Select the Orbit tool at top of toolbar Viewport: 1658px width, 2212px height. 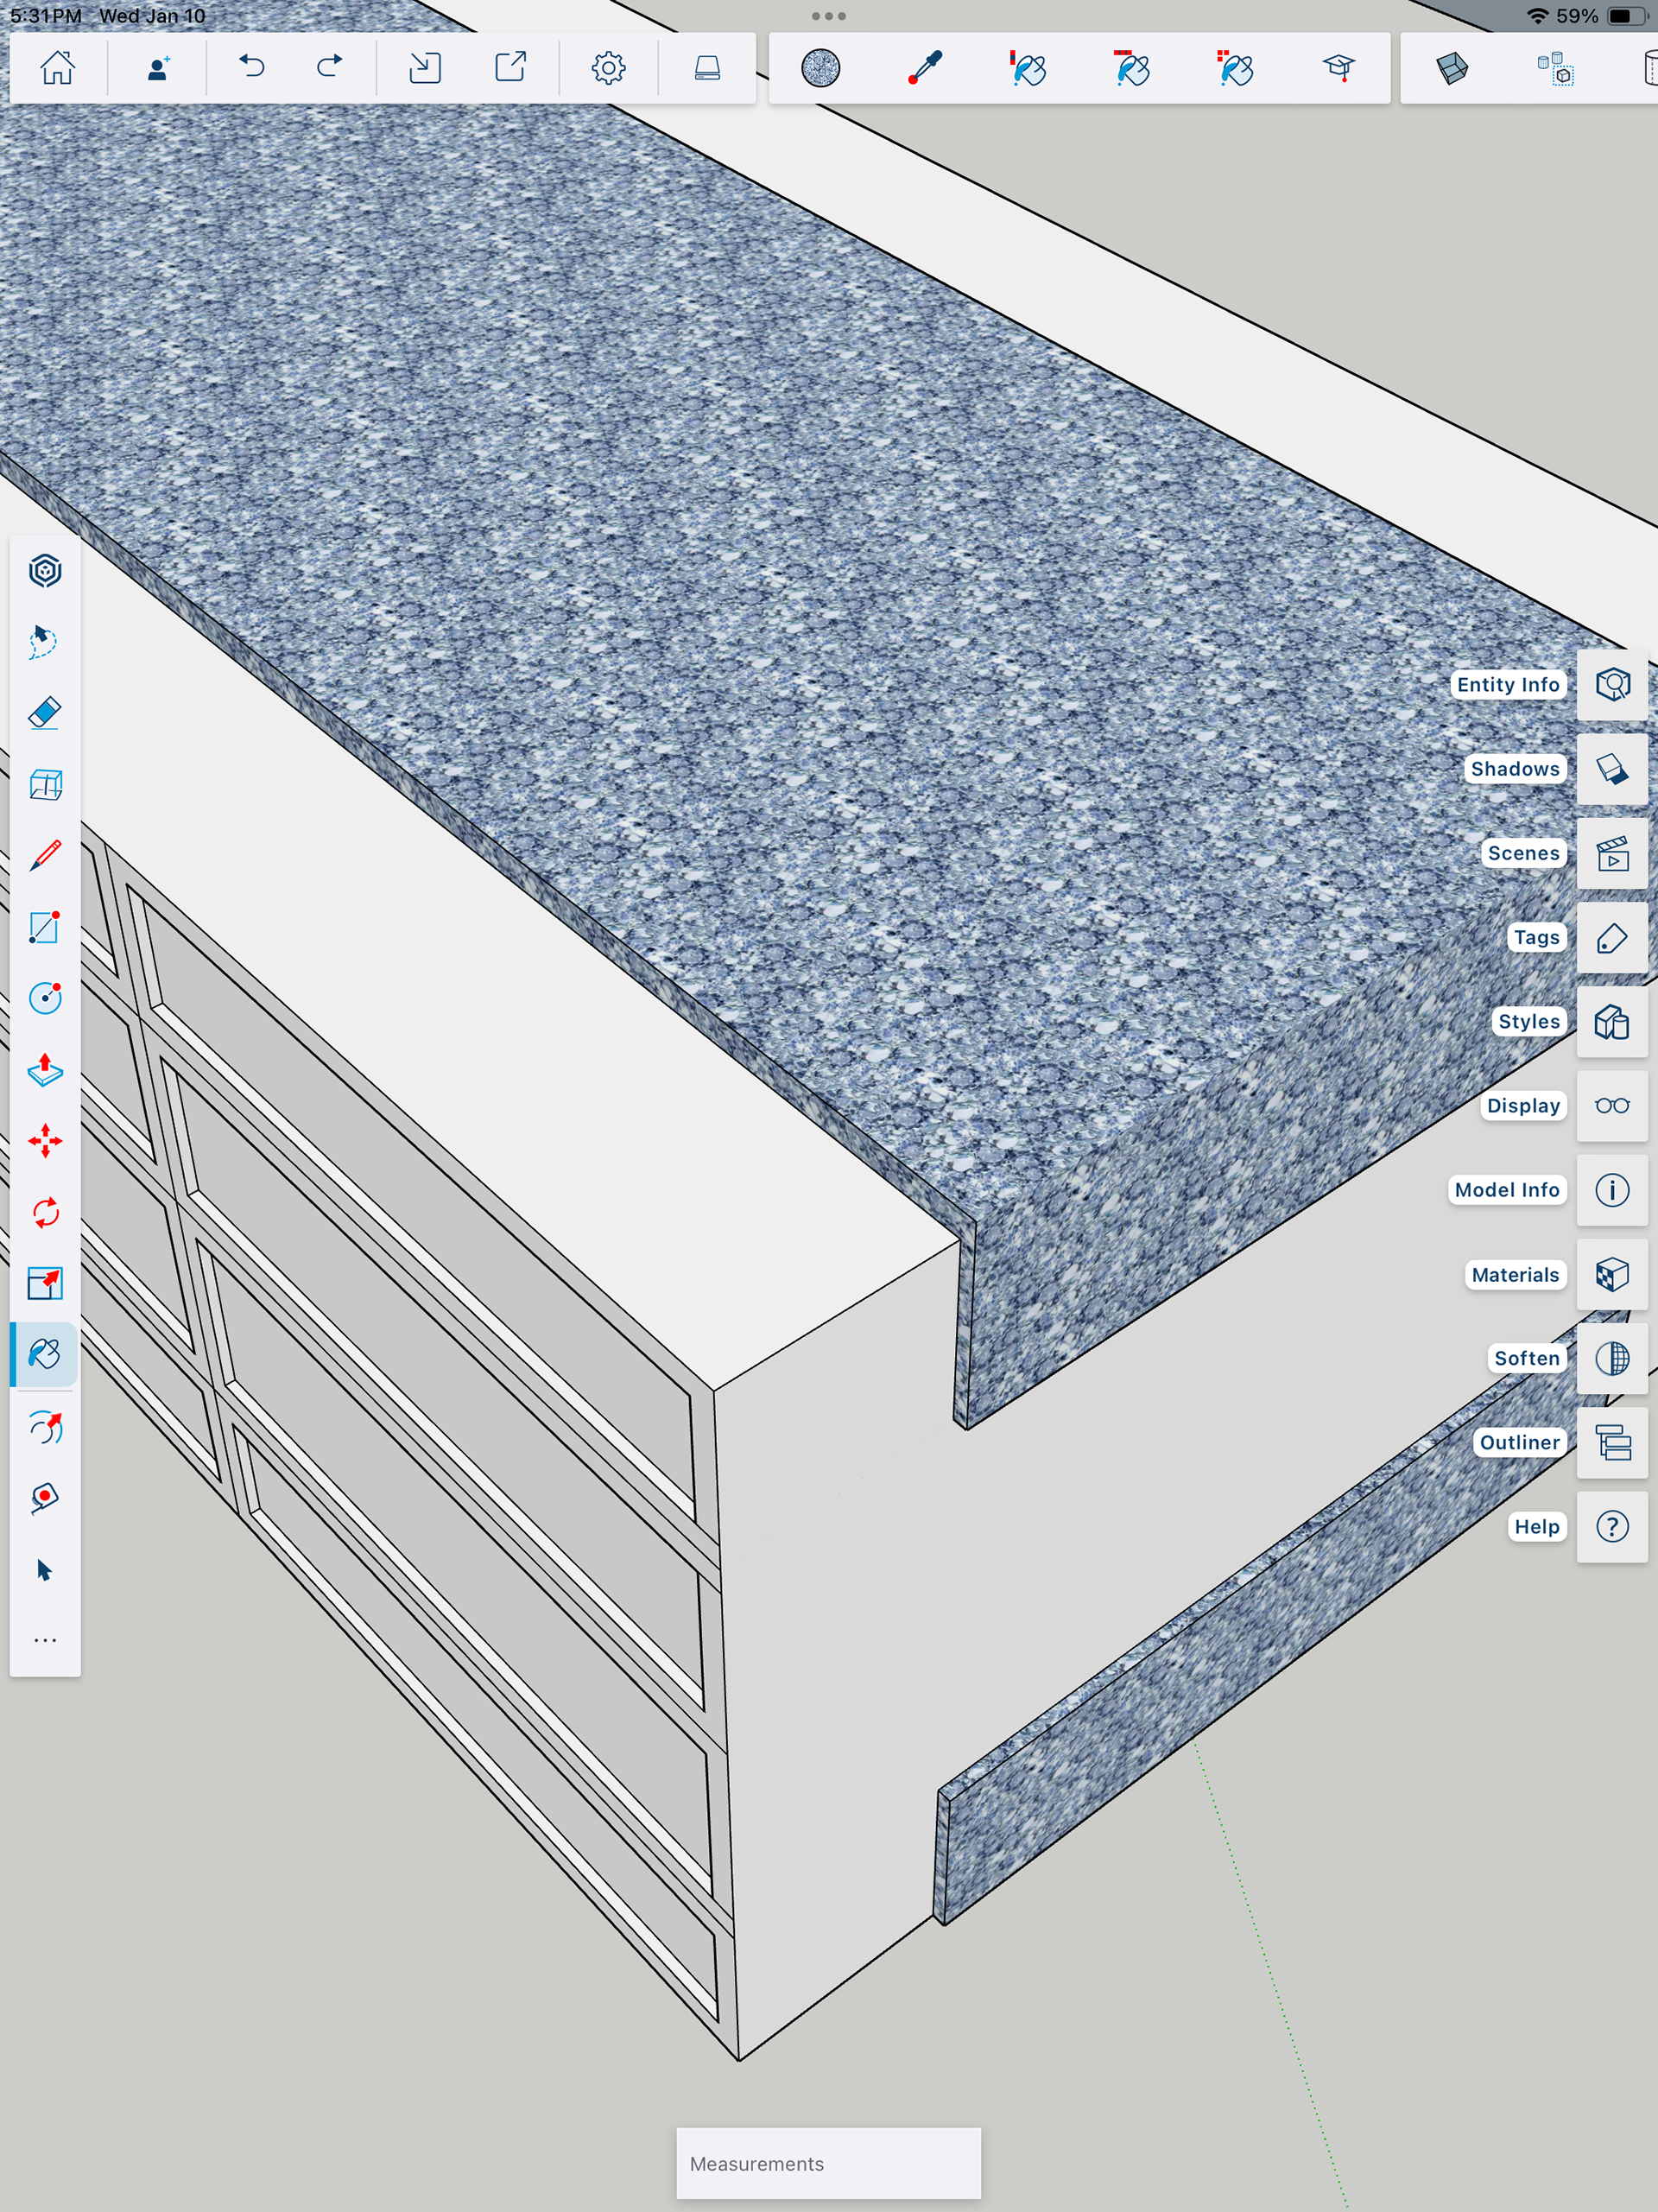(45, 571)
